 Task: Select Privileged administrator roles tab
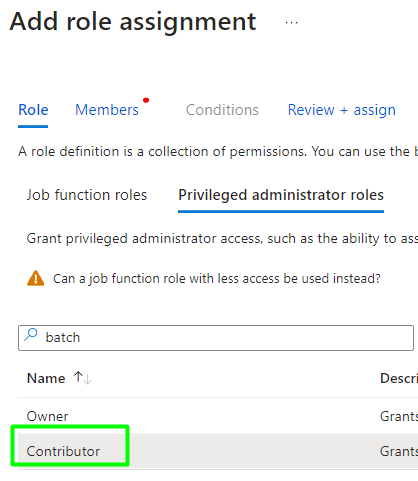(281, 195)
